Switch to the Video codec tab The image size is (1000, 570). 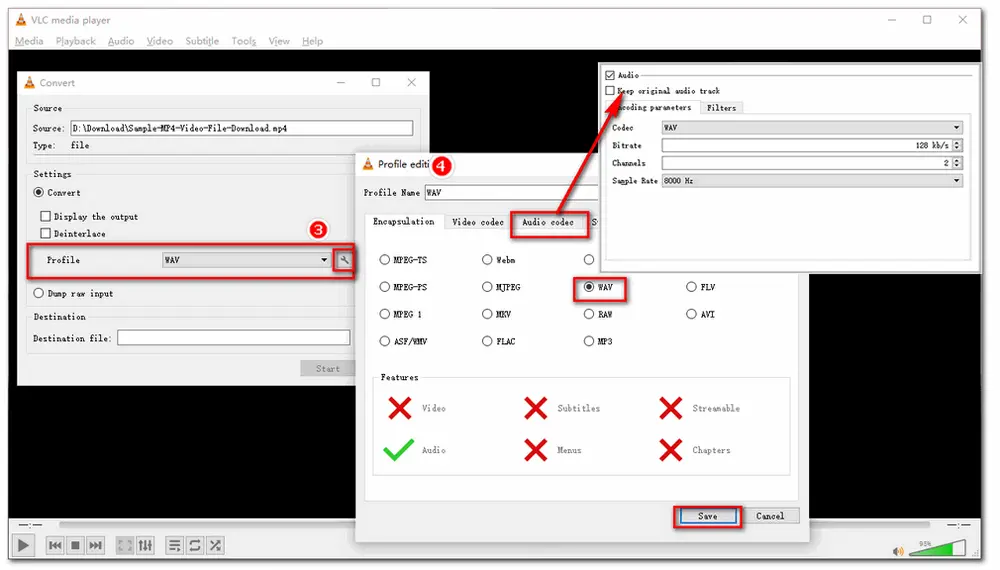[478, 222]
